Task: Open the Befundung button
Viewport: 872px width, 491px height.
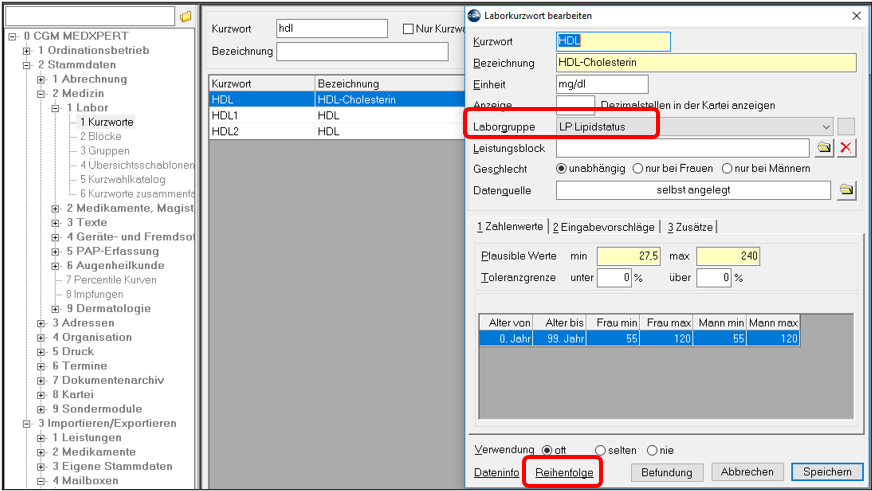Action: click(667, 472)
